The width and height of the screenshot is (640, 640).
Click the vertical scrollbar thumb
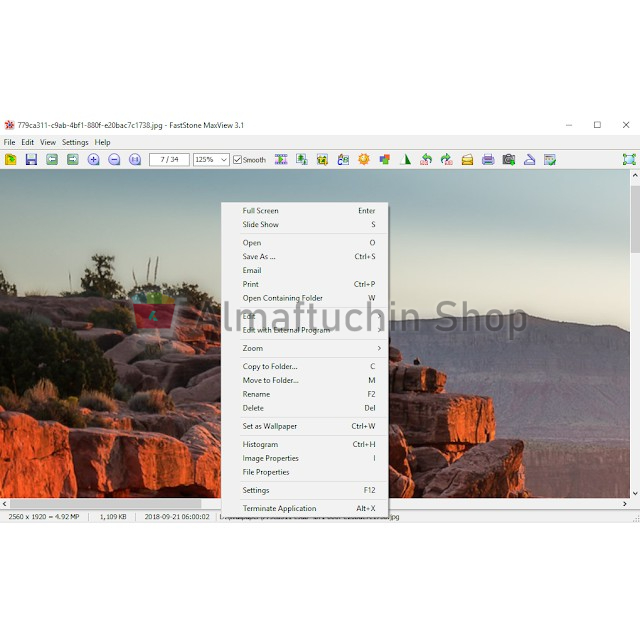[x=635, y=218]
